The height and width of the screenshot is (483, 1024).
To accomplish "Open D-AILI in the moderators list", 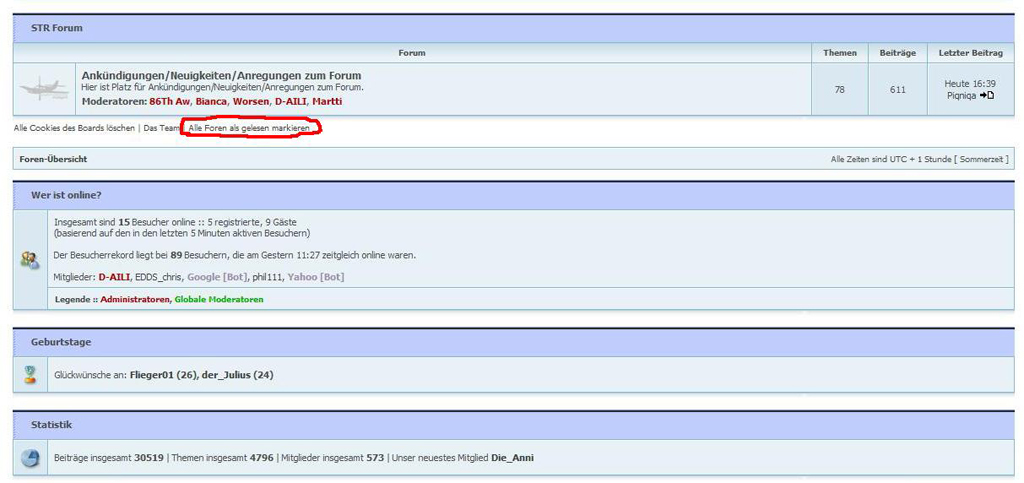I will (x=291, y=102).
